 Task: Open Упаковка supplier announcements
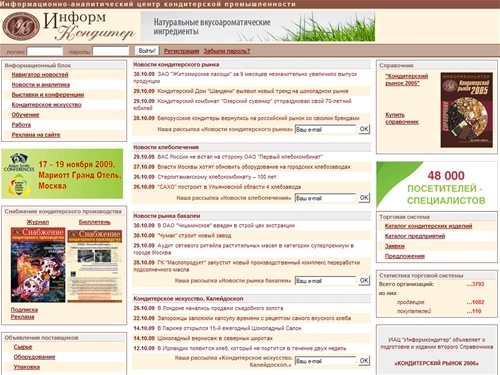click(27, 367)
